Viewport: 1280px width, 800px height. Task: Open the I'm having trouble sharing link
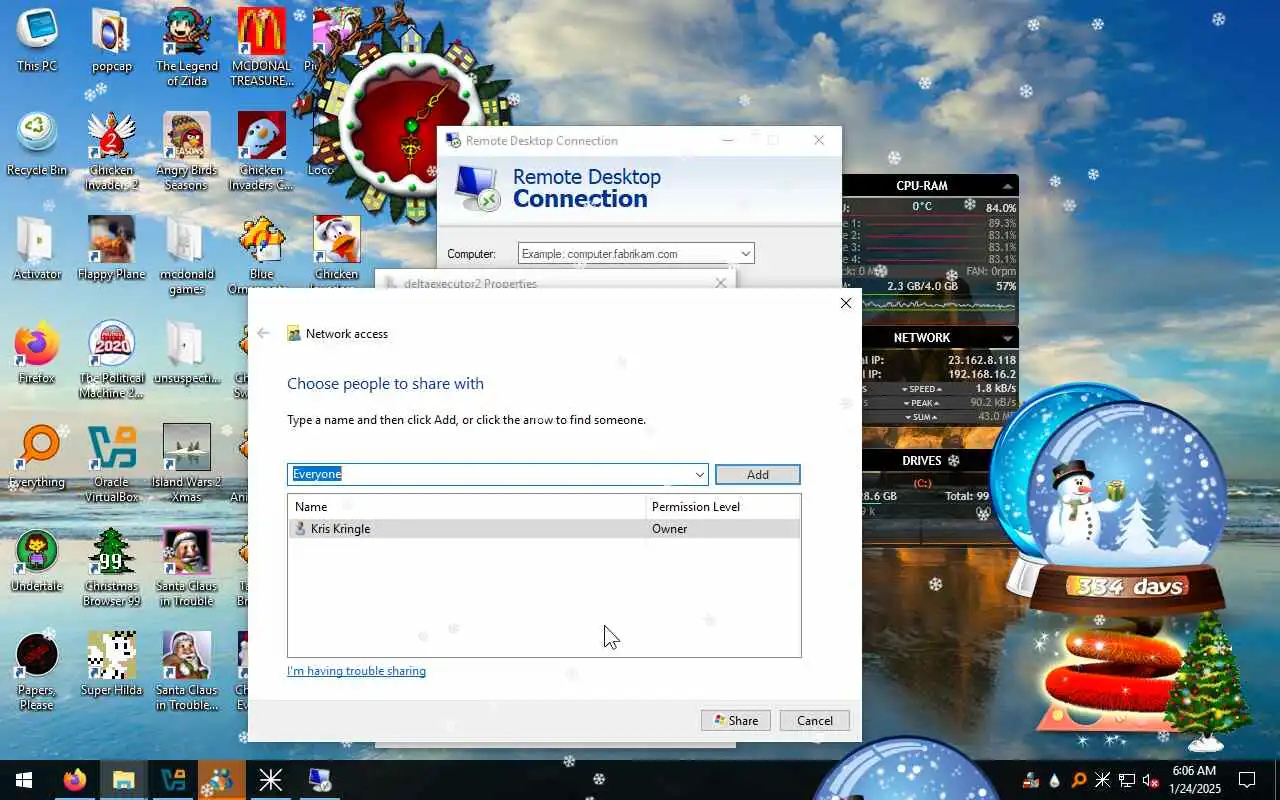click(356, 671)
